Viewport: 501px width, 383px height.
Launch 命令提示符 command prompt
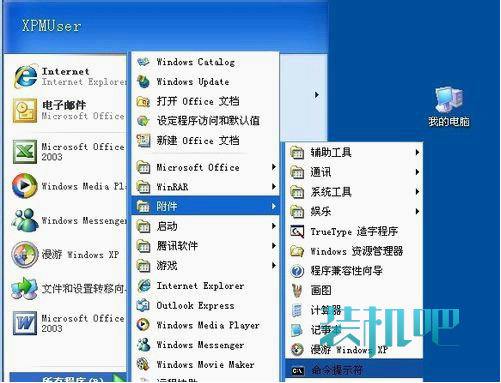click(354, 370)
